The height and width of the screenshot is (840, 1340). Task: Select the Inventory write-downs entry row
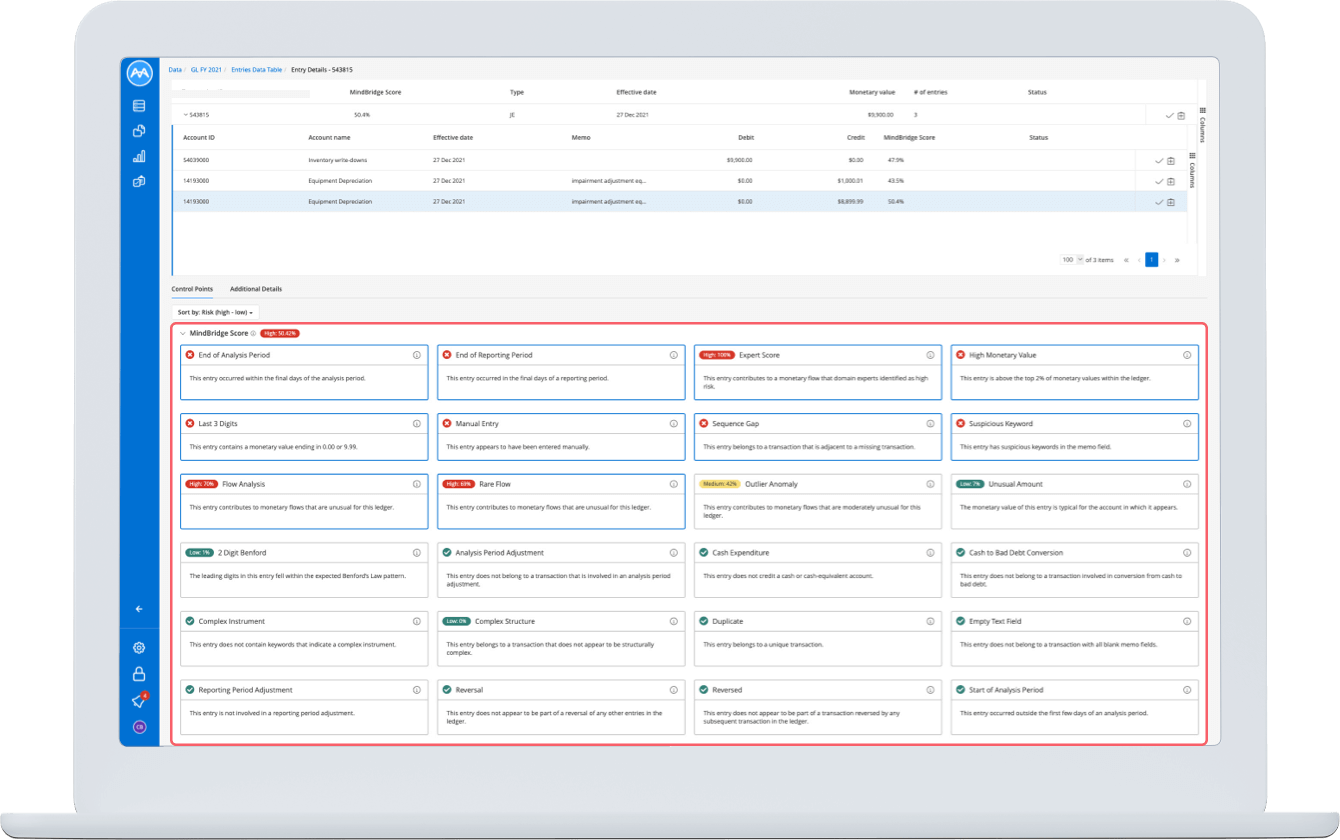680,160
